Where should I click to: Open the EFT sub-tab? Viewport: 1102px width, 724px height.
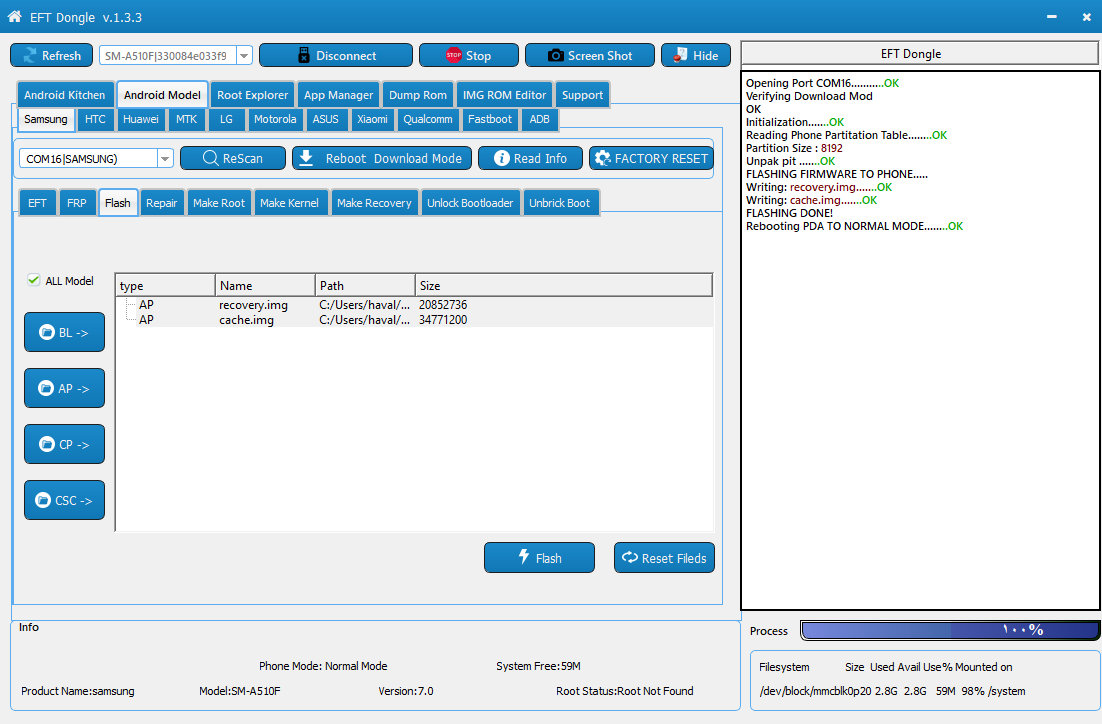coord(37,203)
